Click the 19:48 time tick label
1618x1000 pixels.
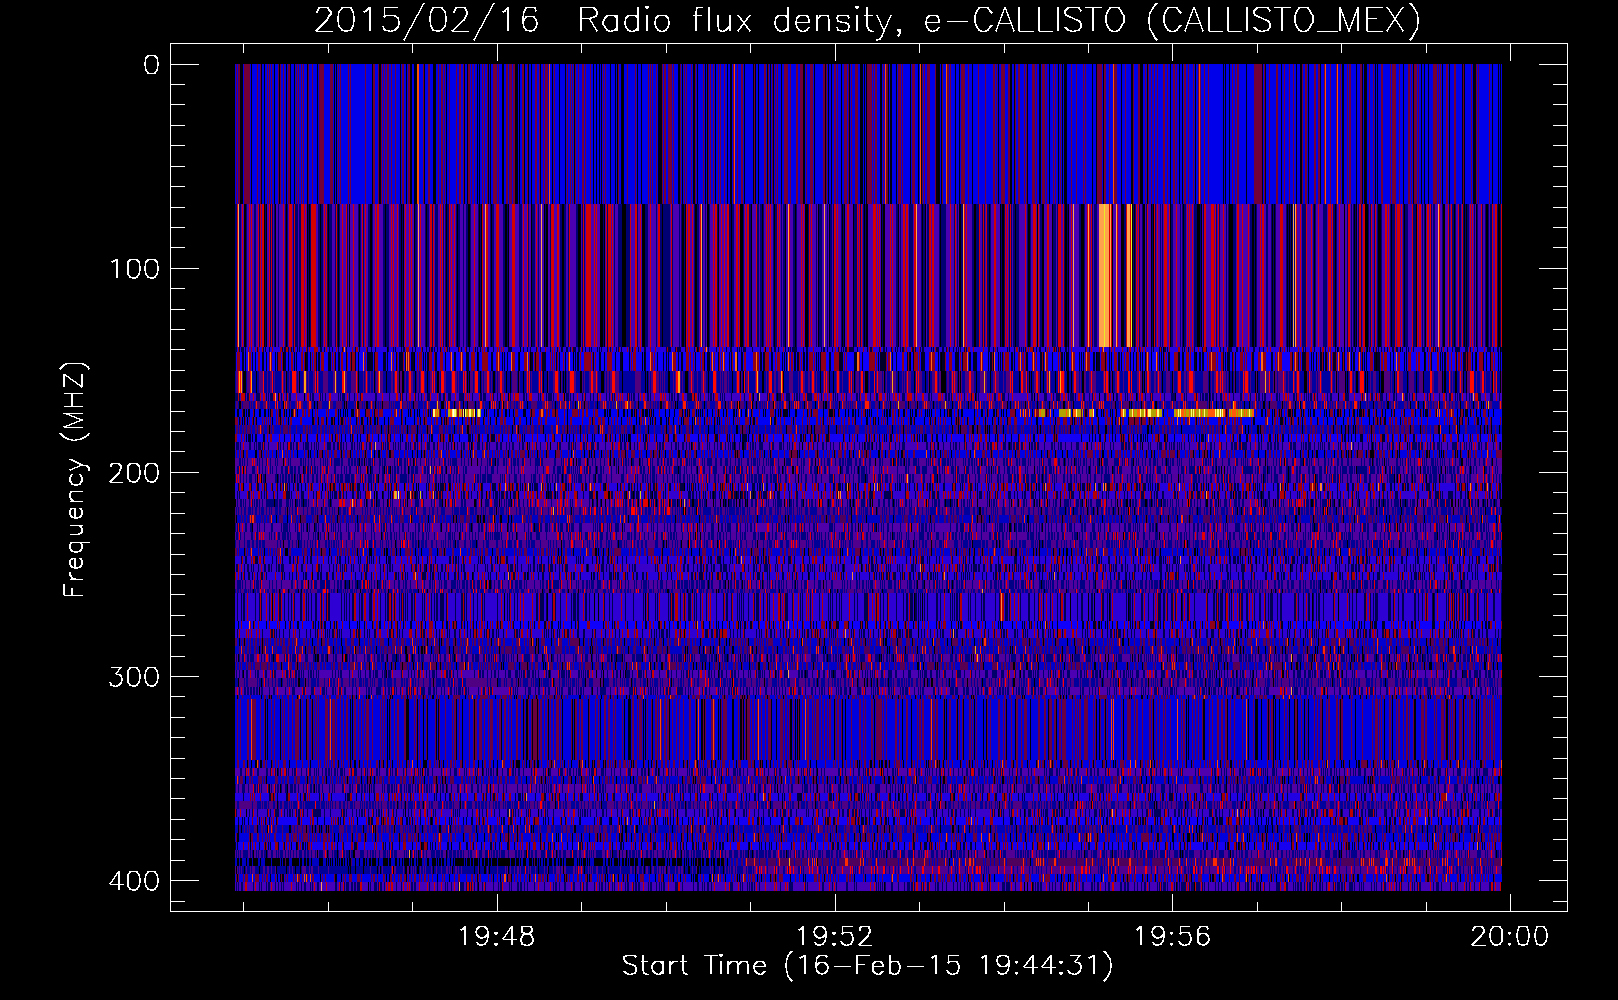pos(497,937)
